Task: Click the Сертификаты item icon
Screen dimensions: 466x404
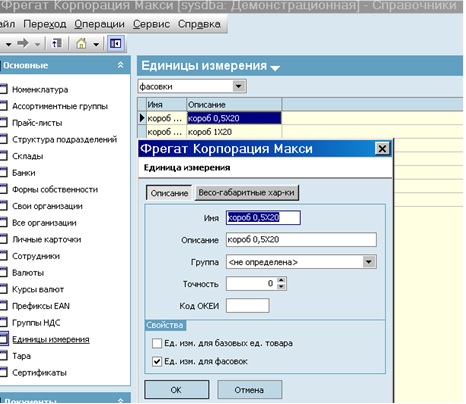Action: tap(3, 373)
